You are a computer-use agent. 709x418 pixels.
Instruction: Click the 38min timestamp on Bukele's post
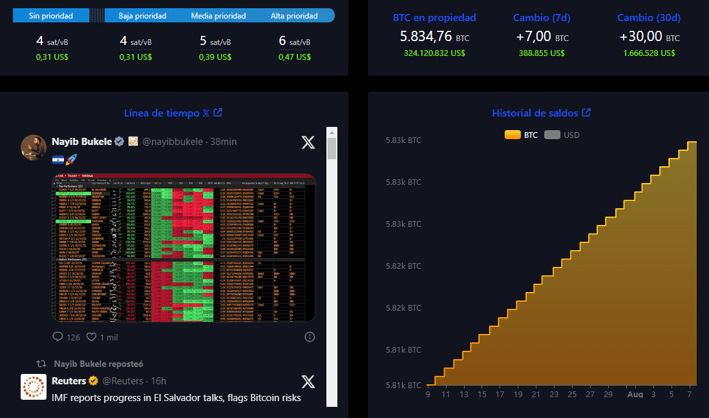point(223,142)
